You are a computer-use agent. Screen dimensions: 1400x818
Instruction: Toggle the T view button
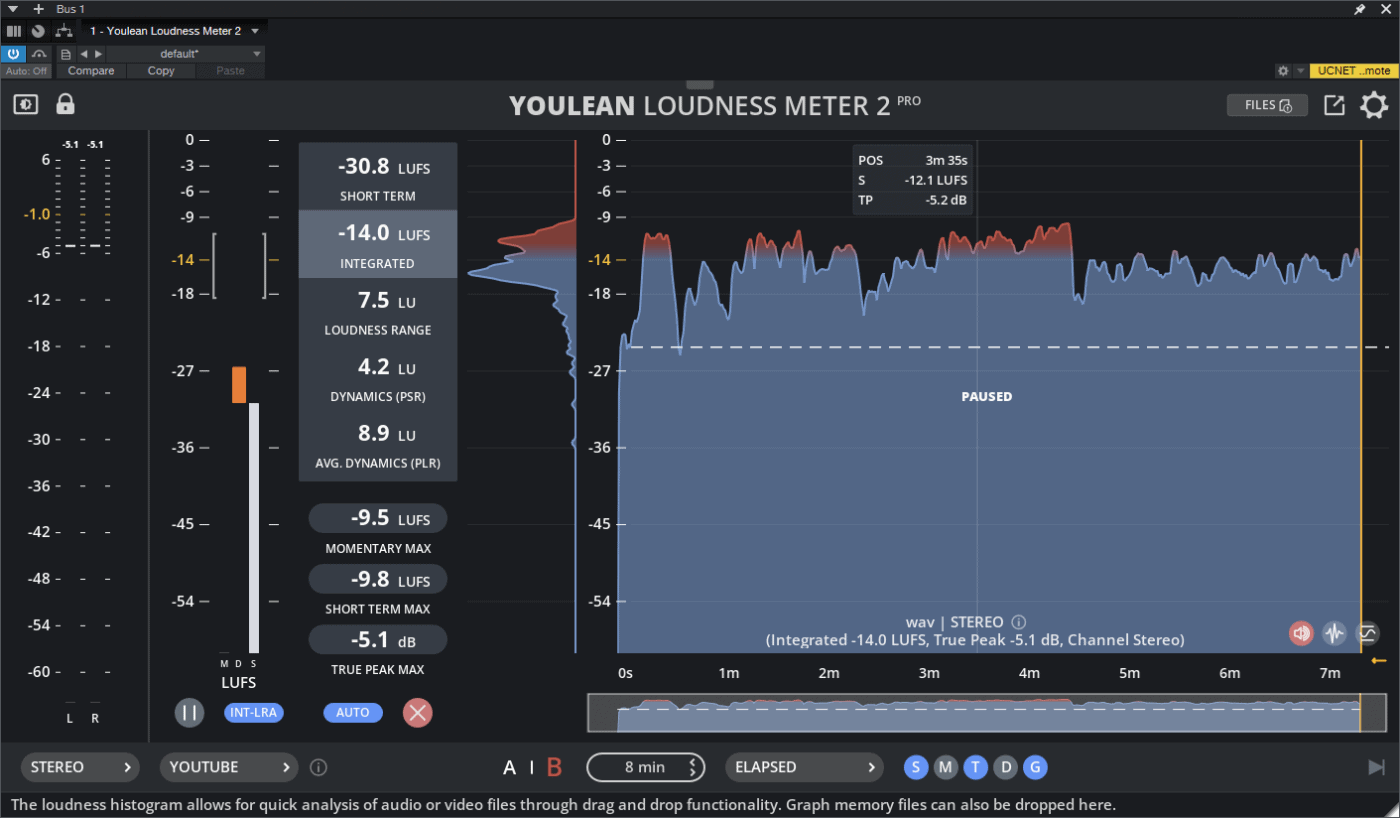(x=976, y=768)
